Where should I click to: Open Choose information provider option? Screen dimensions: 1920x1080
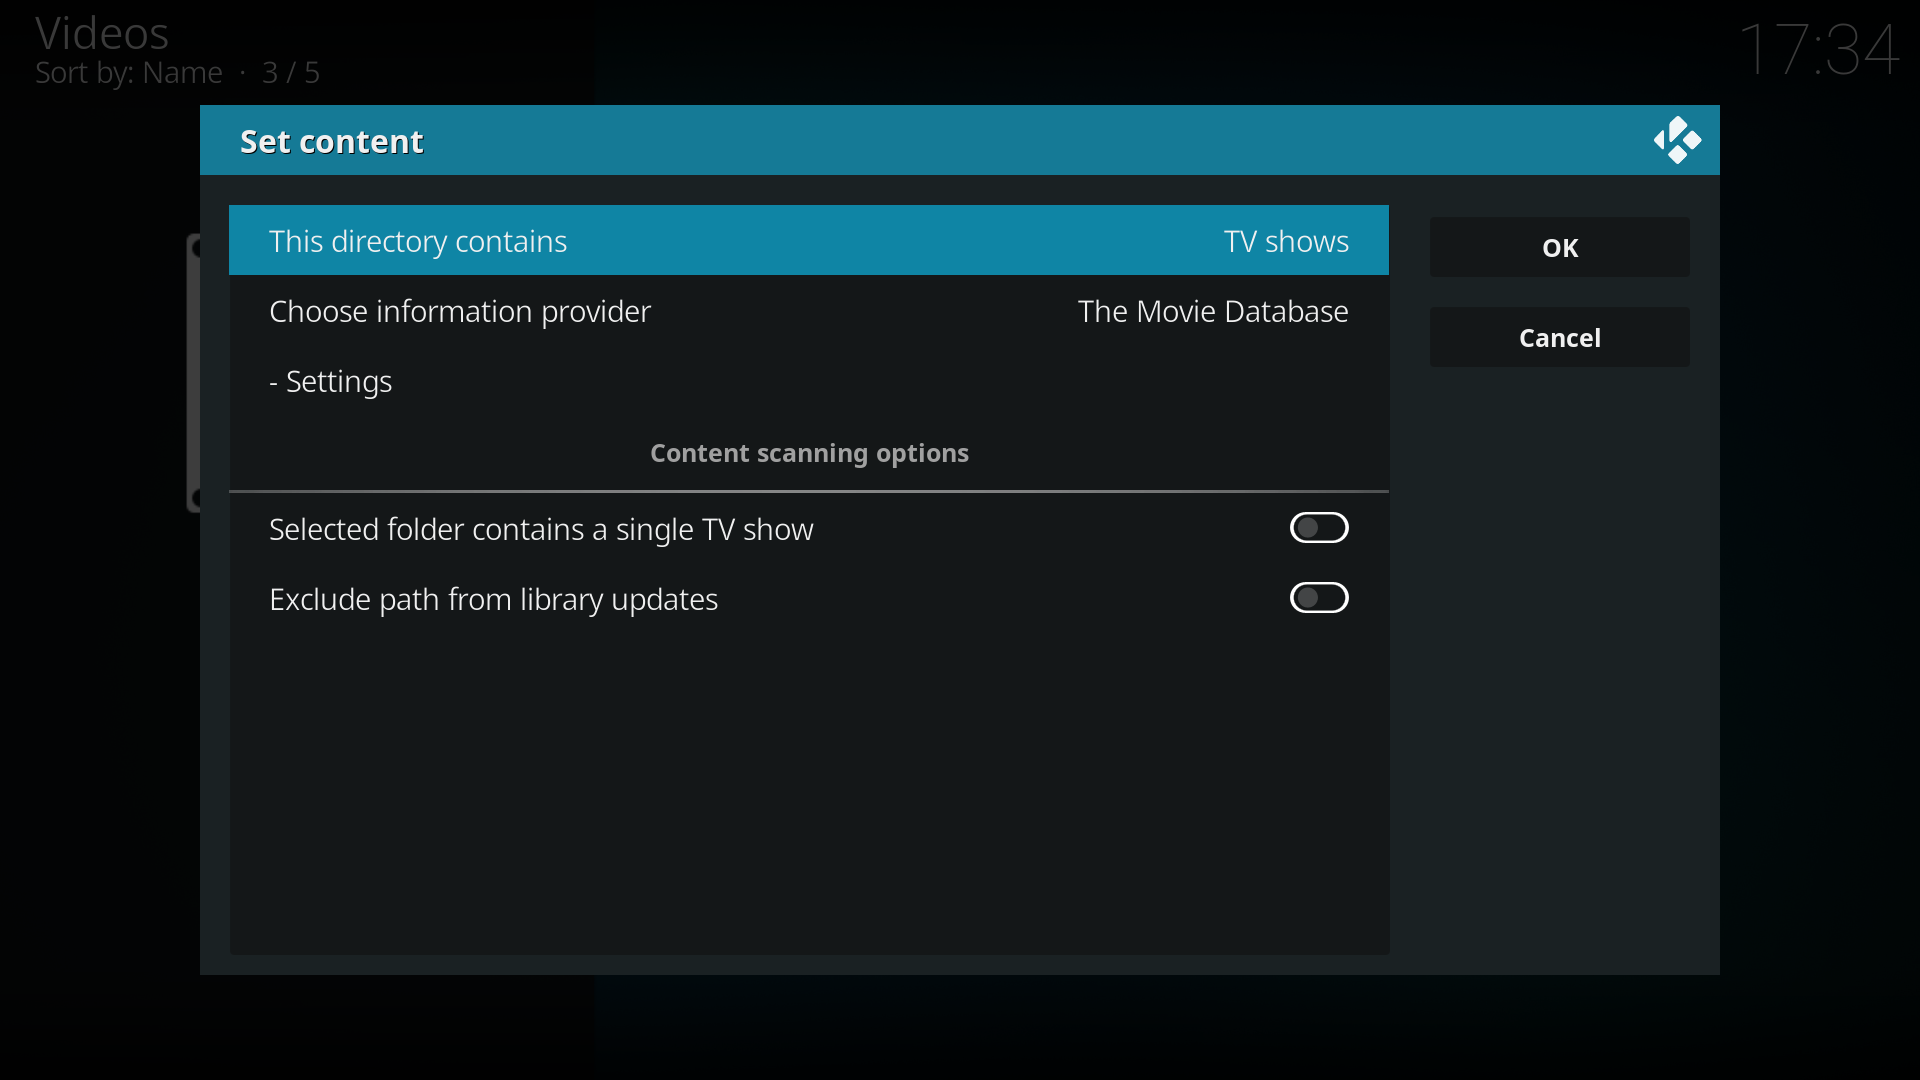[460, 311]
